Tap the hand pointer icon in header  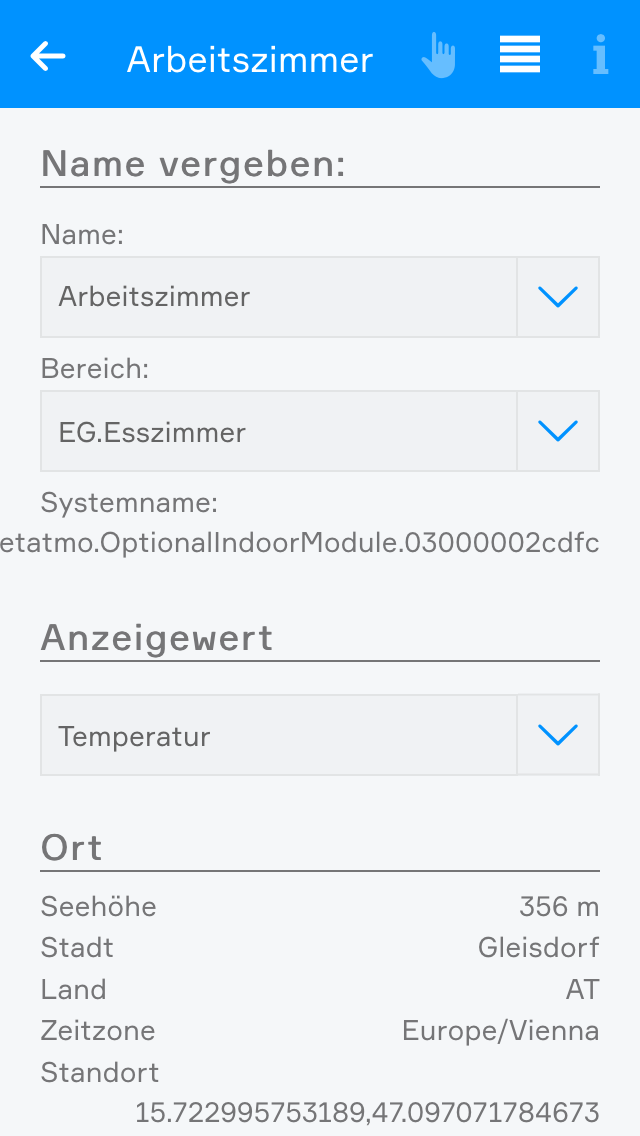coord(438,56)
